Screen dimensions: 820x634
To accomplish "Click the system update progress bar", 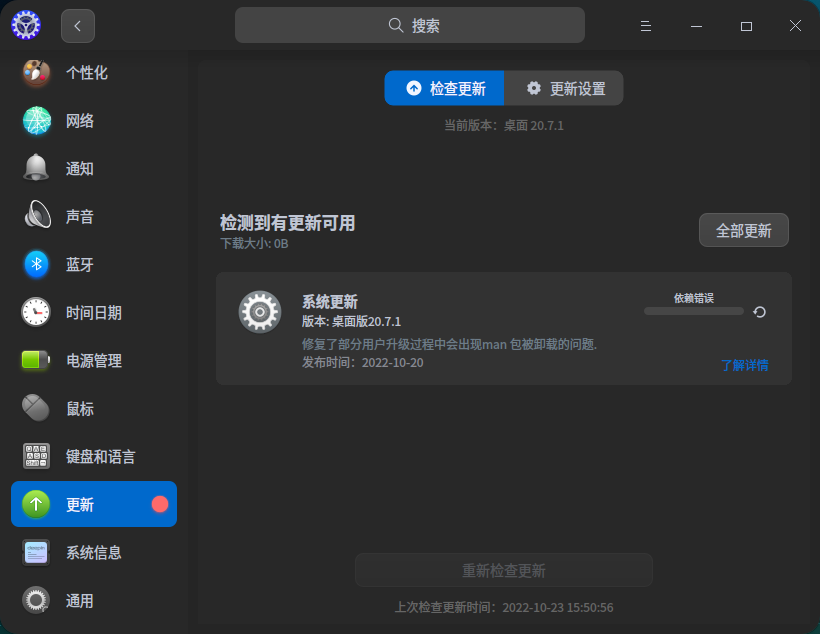I will pyautogui.click(x=693, y=312).
